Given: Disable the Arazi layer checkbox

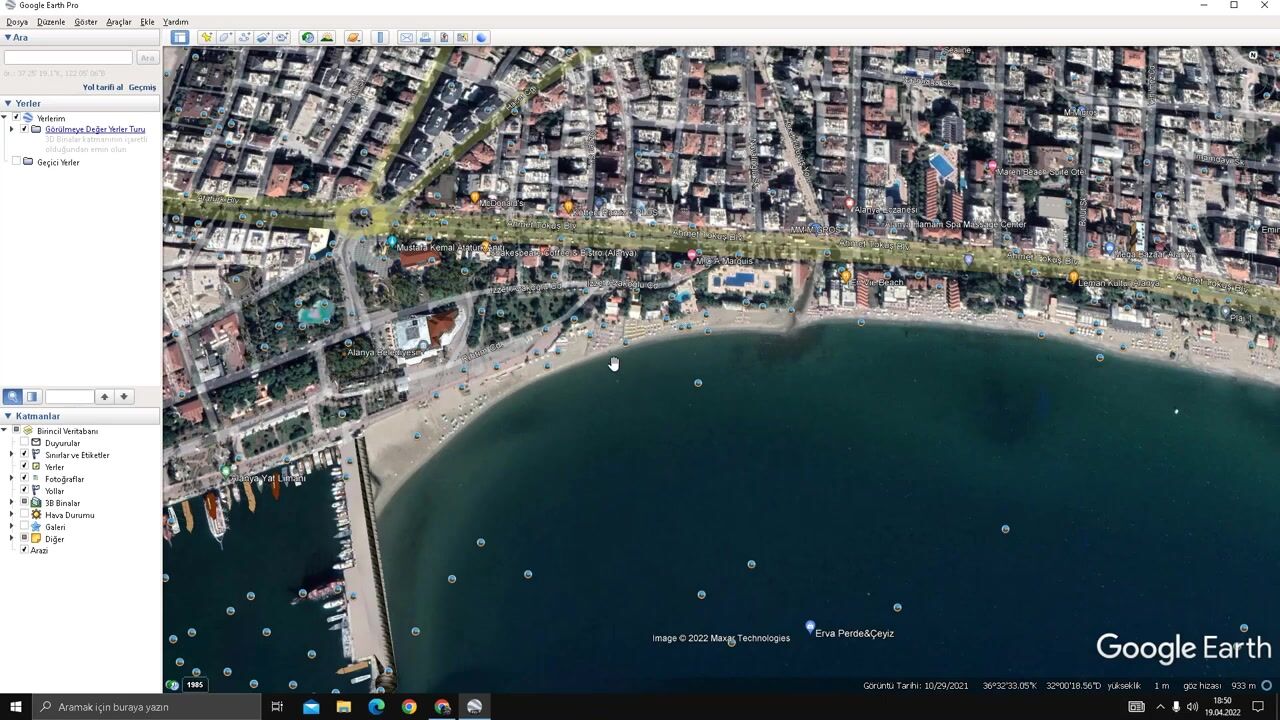Looking at the screenshot, I should [24, 550].
